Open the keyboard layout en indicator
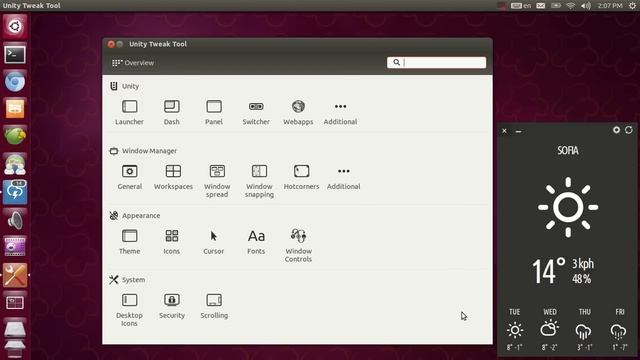 tap(522, 6)
